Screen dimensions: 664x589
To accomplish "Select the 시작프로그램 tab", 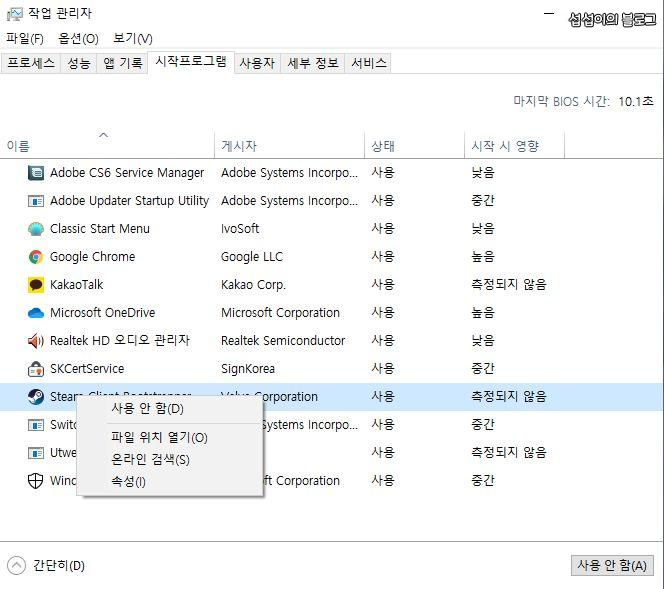I will (x=191, y=62).
